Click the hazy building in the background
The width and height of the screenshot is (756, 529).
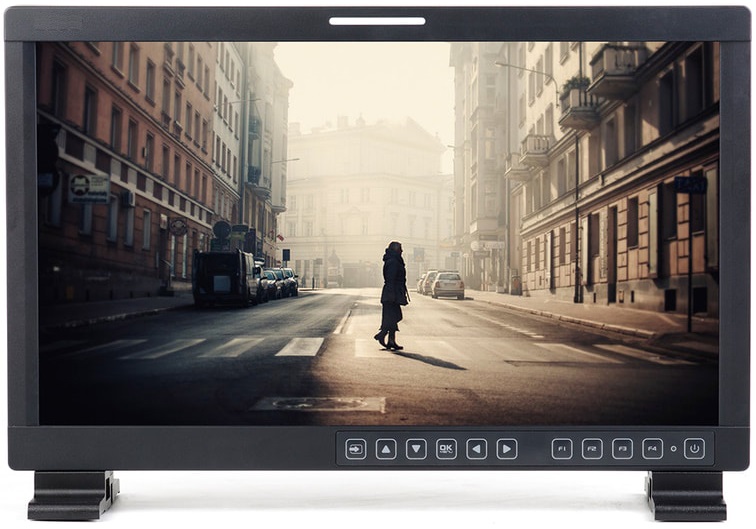360,200
